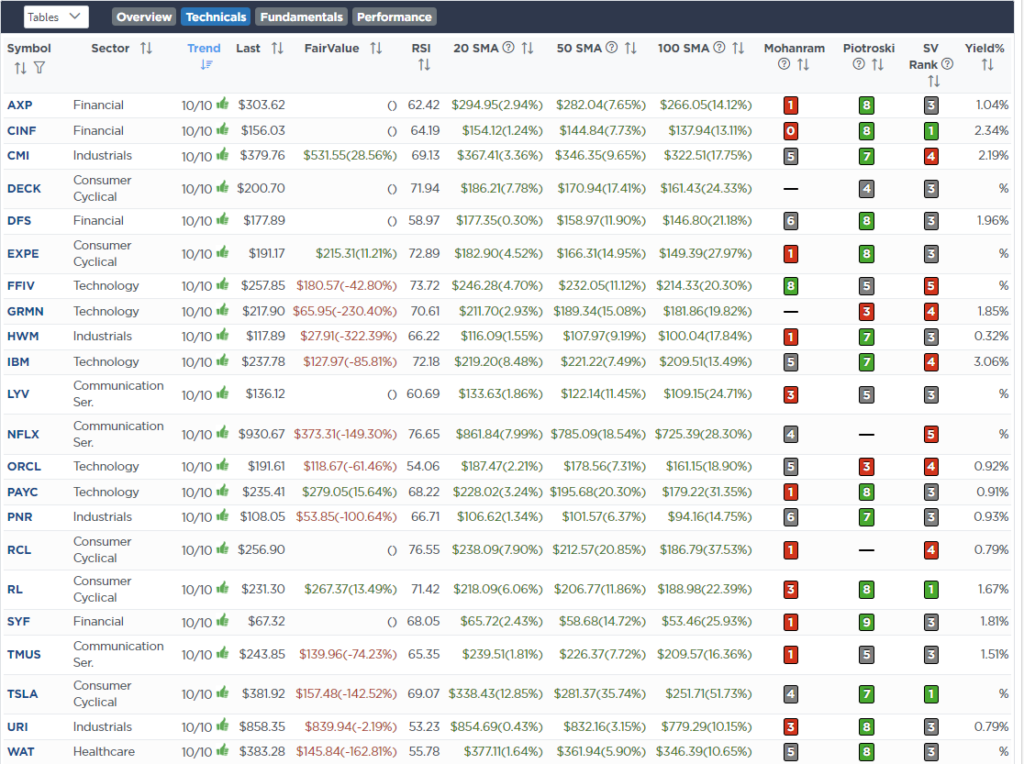1024x764 pixels.
Task: Click thumbs-up trend icon for AXP
Action: point(223,104)
